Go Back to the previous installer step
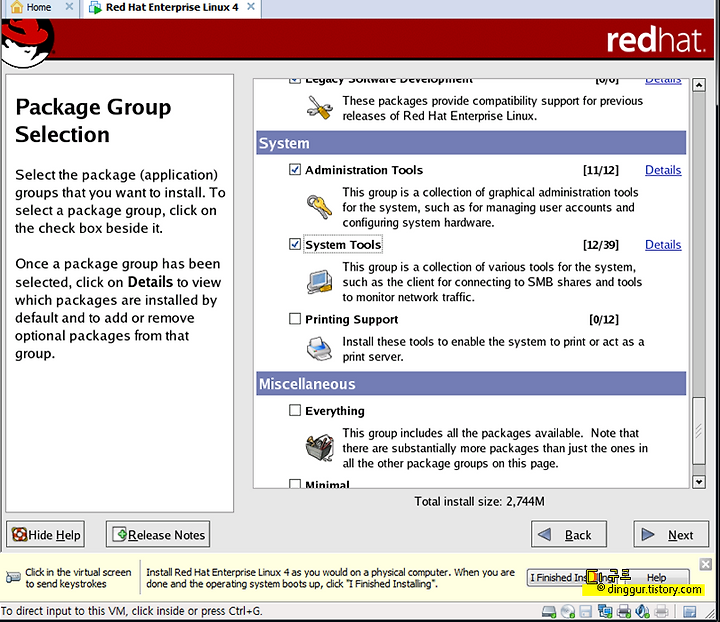Viewport: 720px width, 622px height. click(568, 534)
